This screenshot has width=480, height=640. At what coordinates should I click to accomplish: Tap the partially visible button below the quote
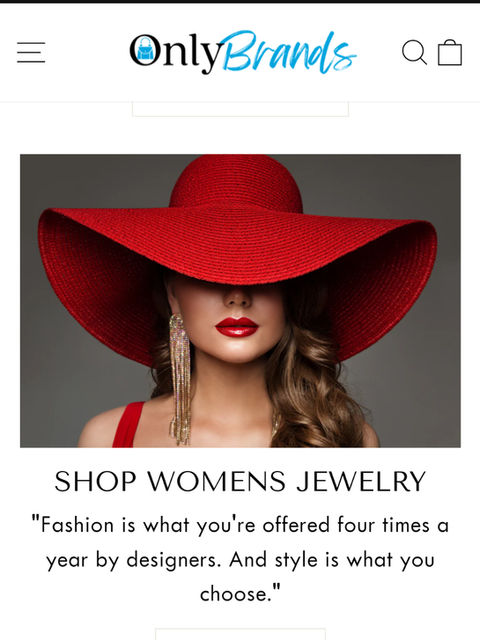240,634
